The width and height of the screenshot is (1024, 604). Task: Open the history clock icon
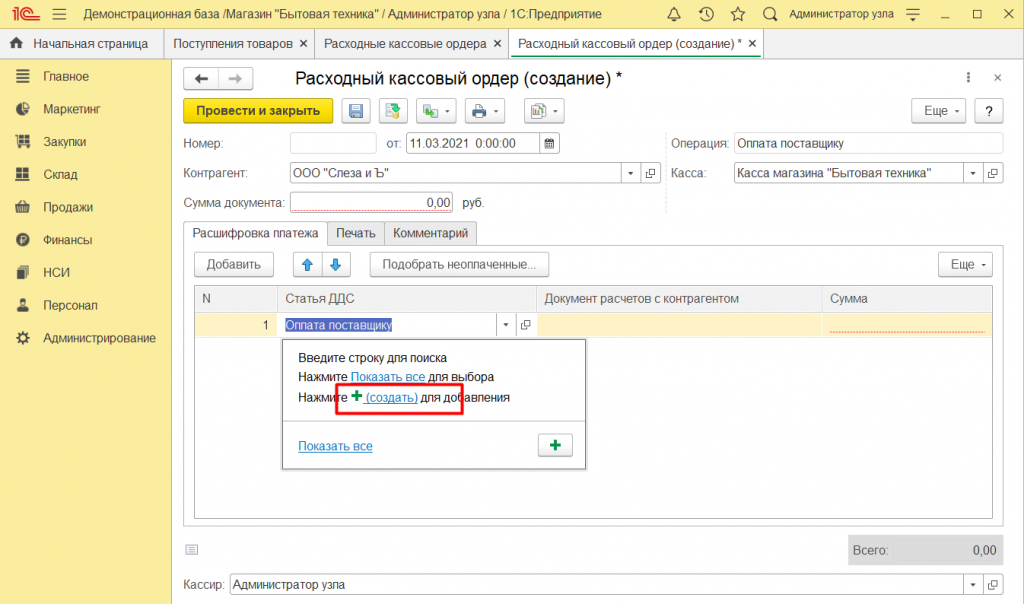[x=706, y=15]
